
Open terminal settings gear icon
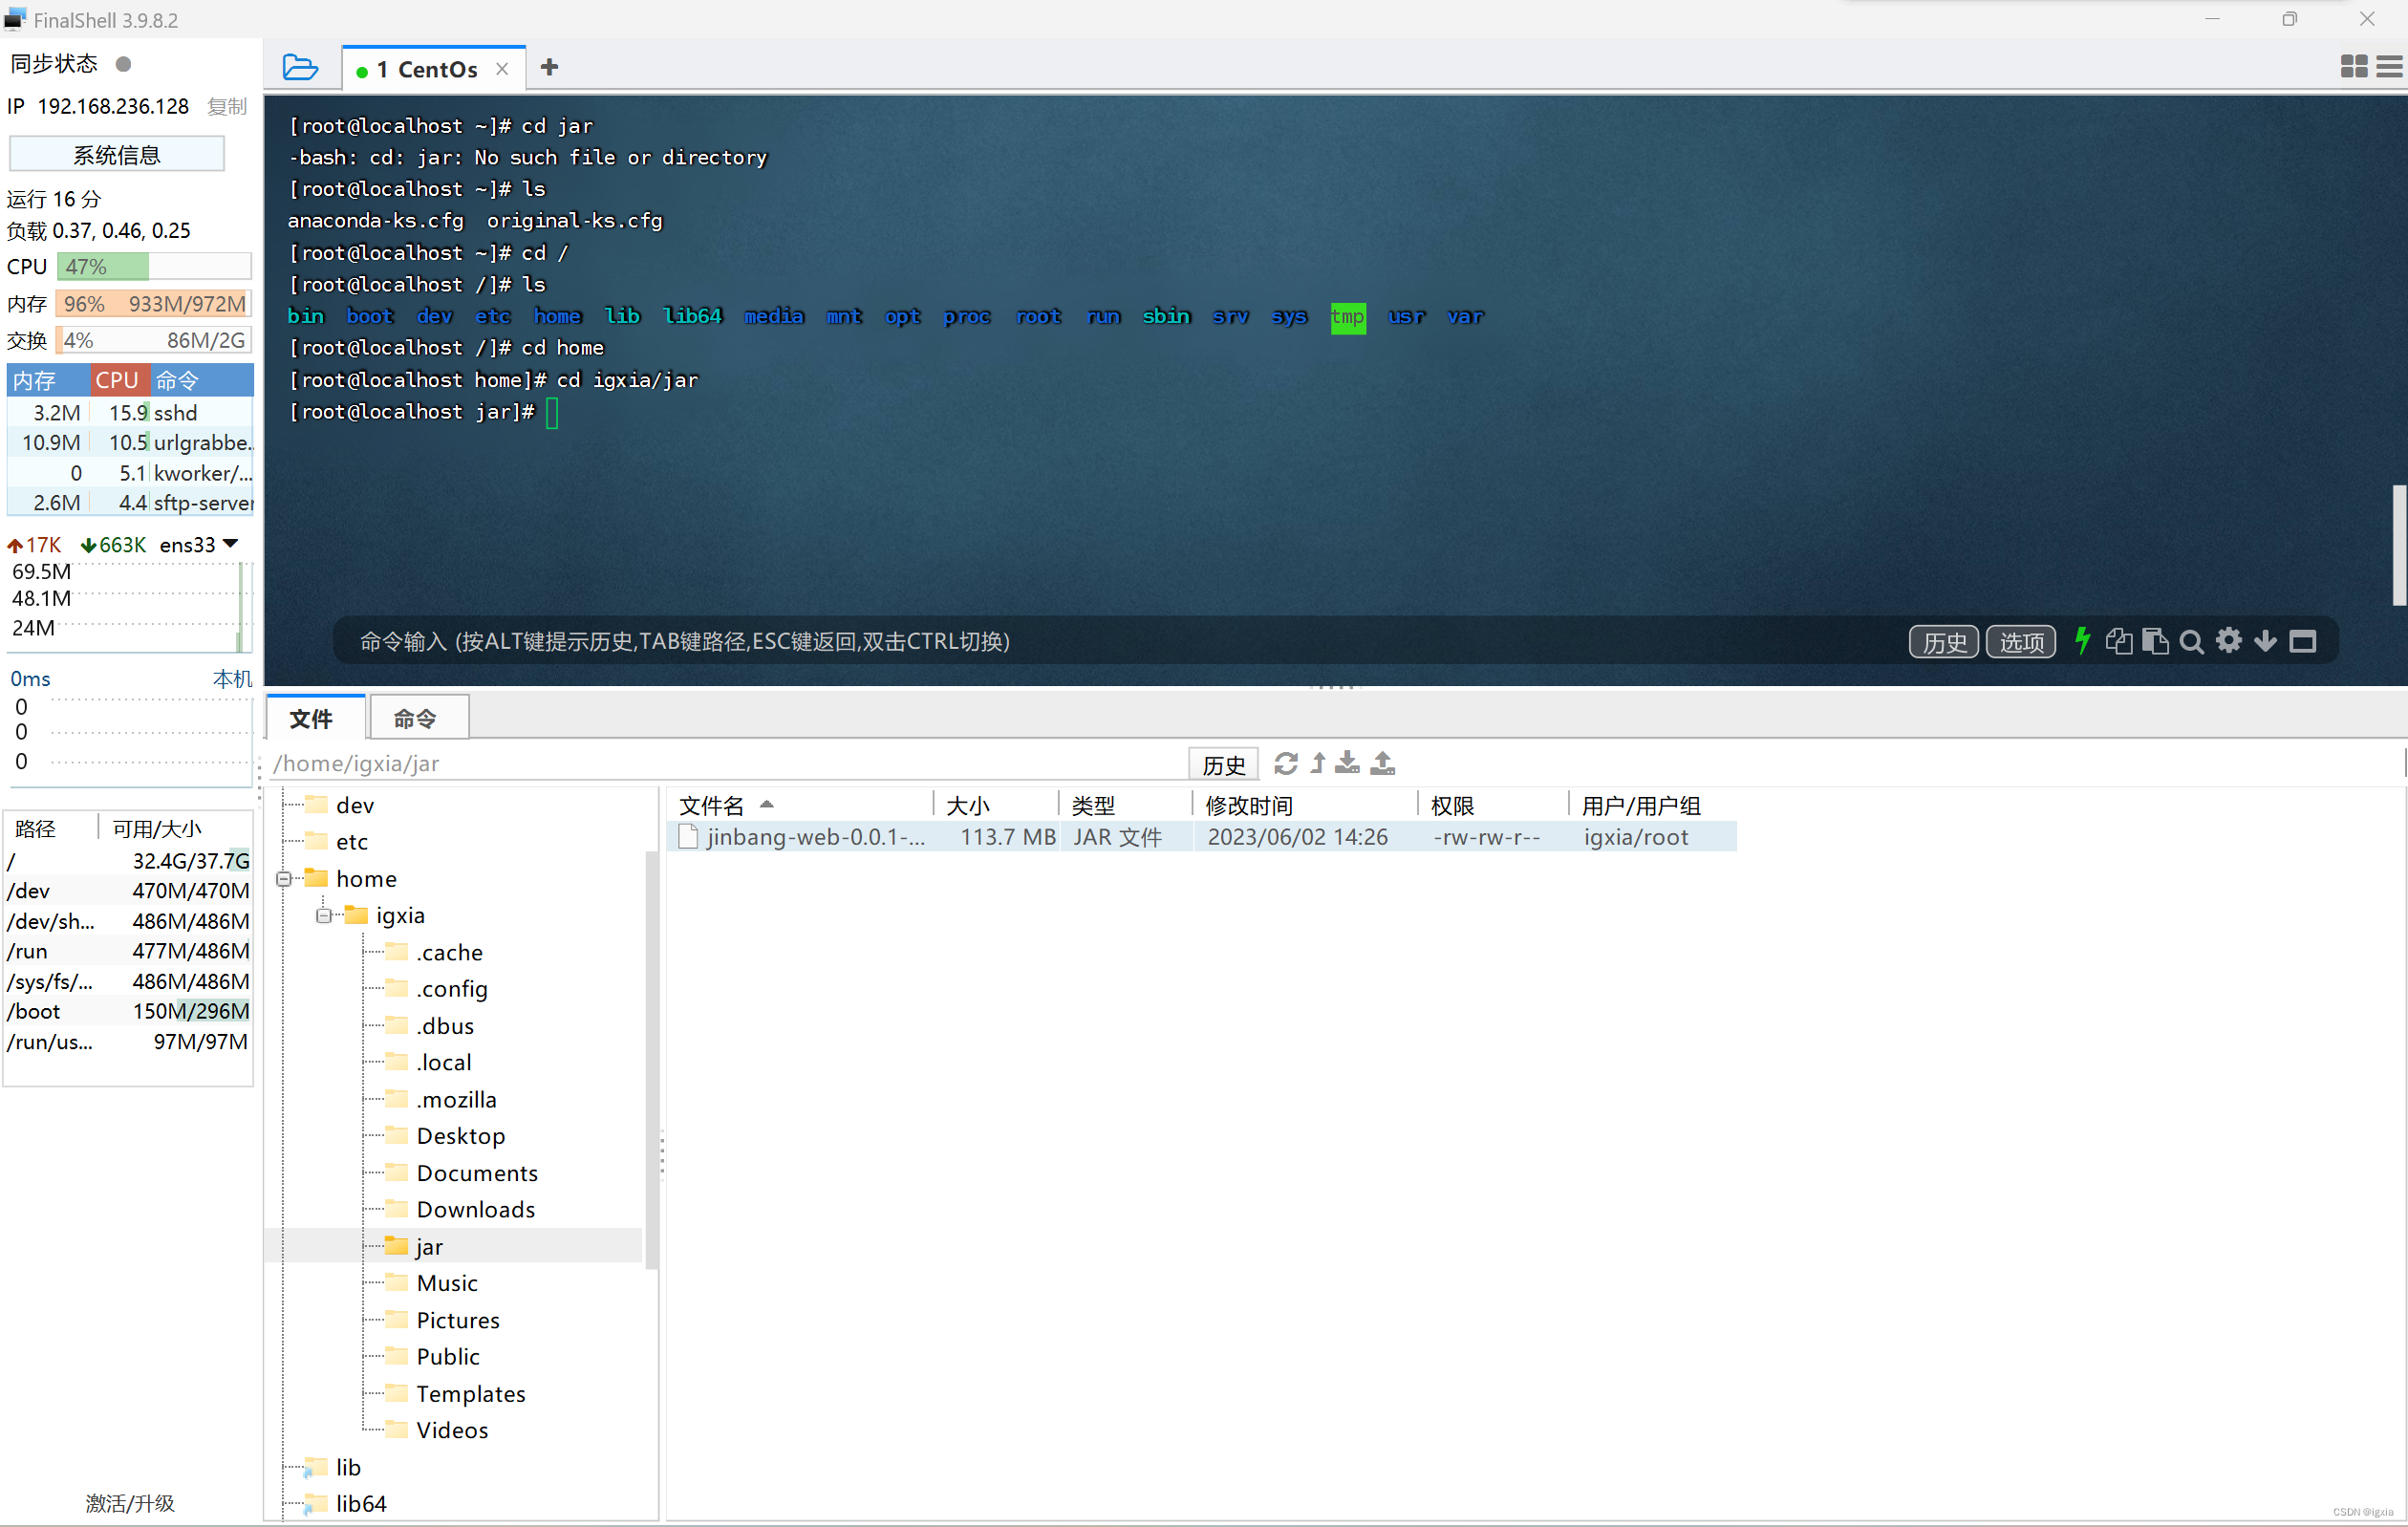[2228, 640]
